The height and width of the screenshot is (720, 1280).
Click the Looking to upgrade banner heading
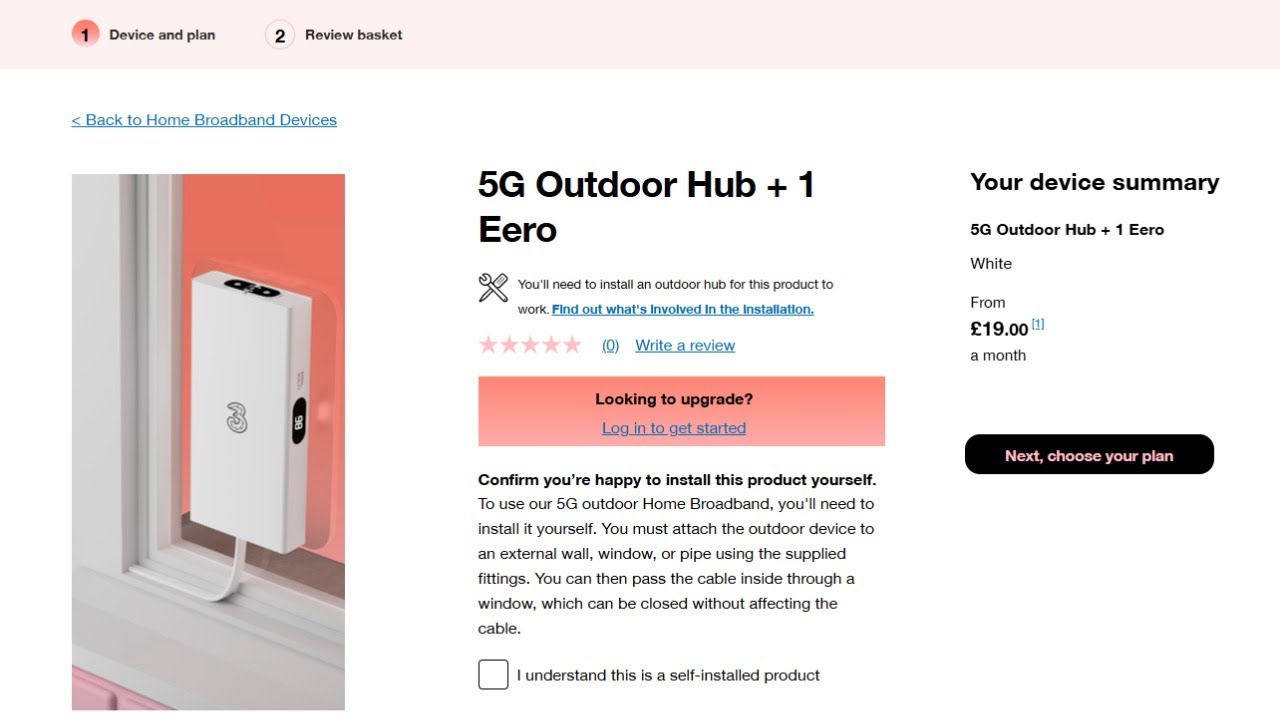(x=674, y=399)
